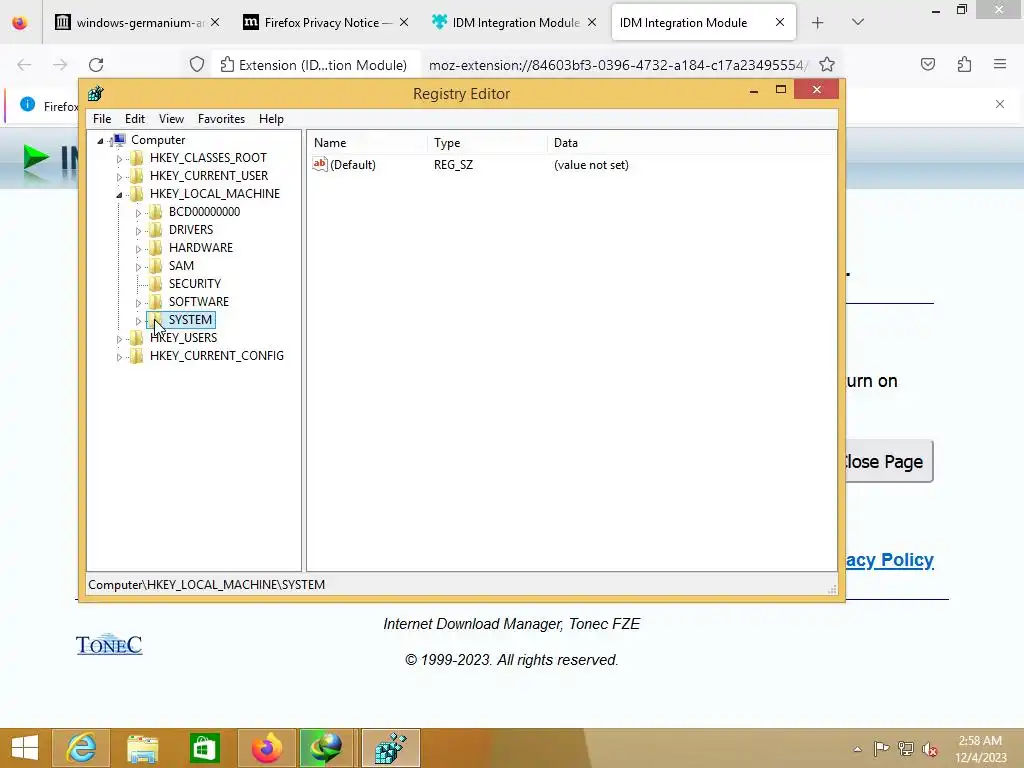
Task: Open the list all tabs dropdown
Action: click(x=858, y=23)
